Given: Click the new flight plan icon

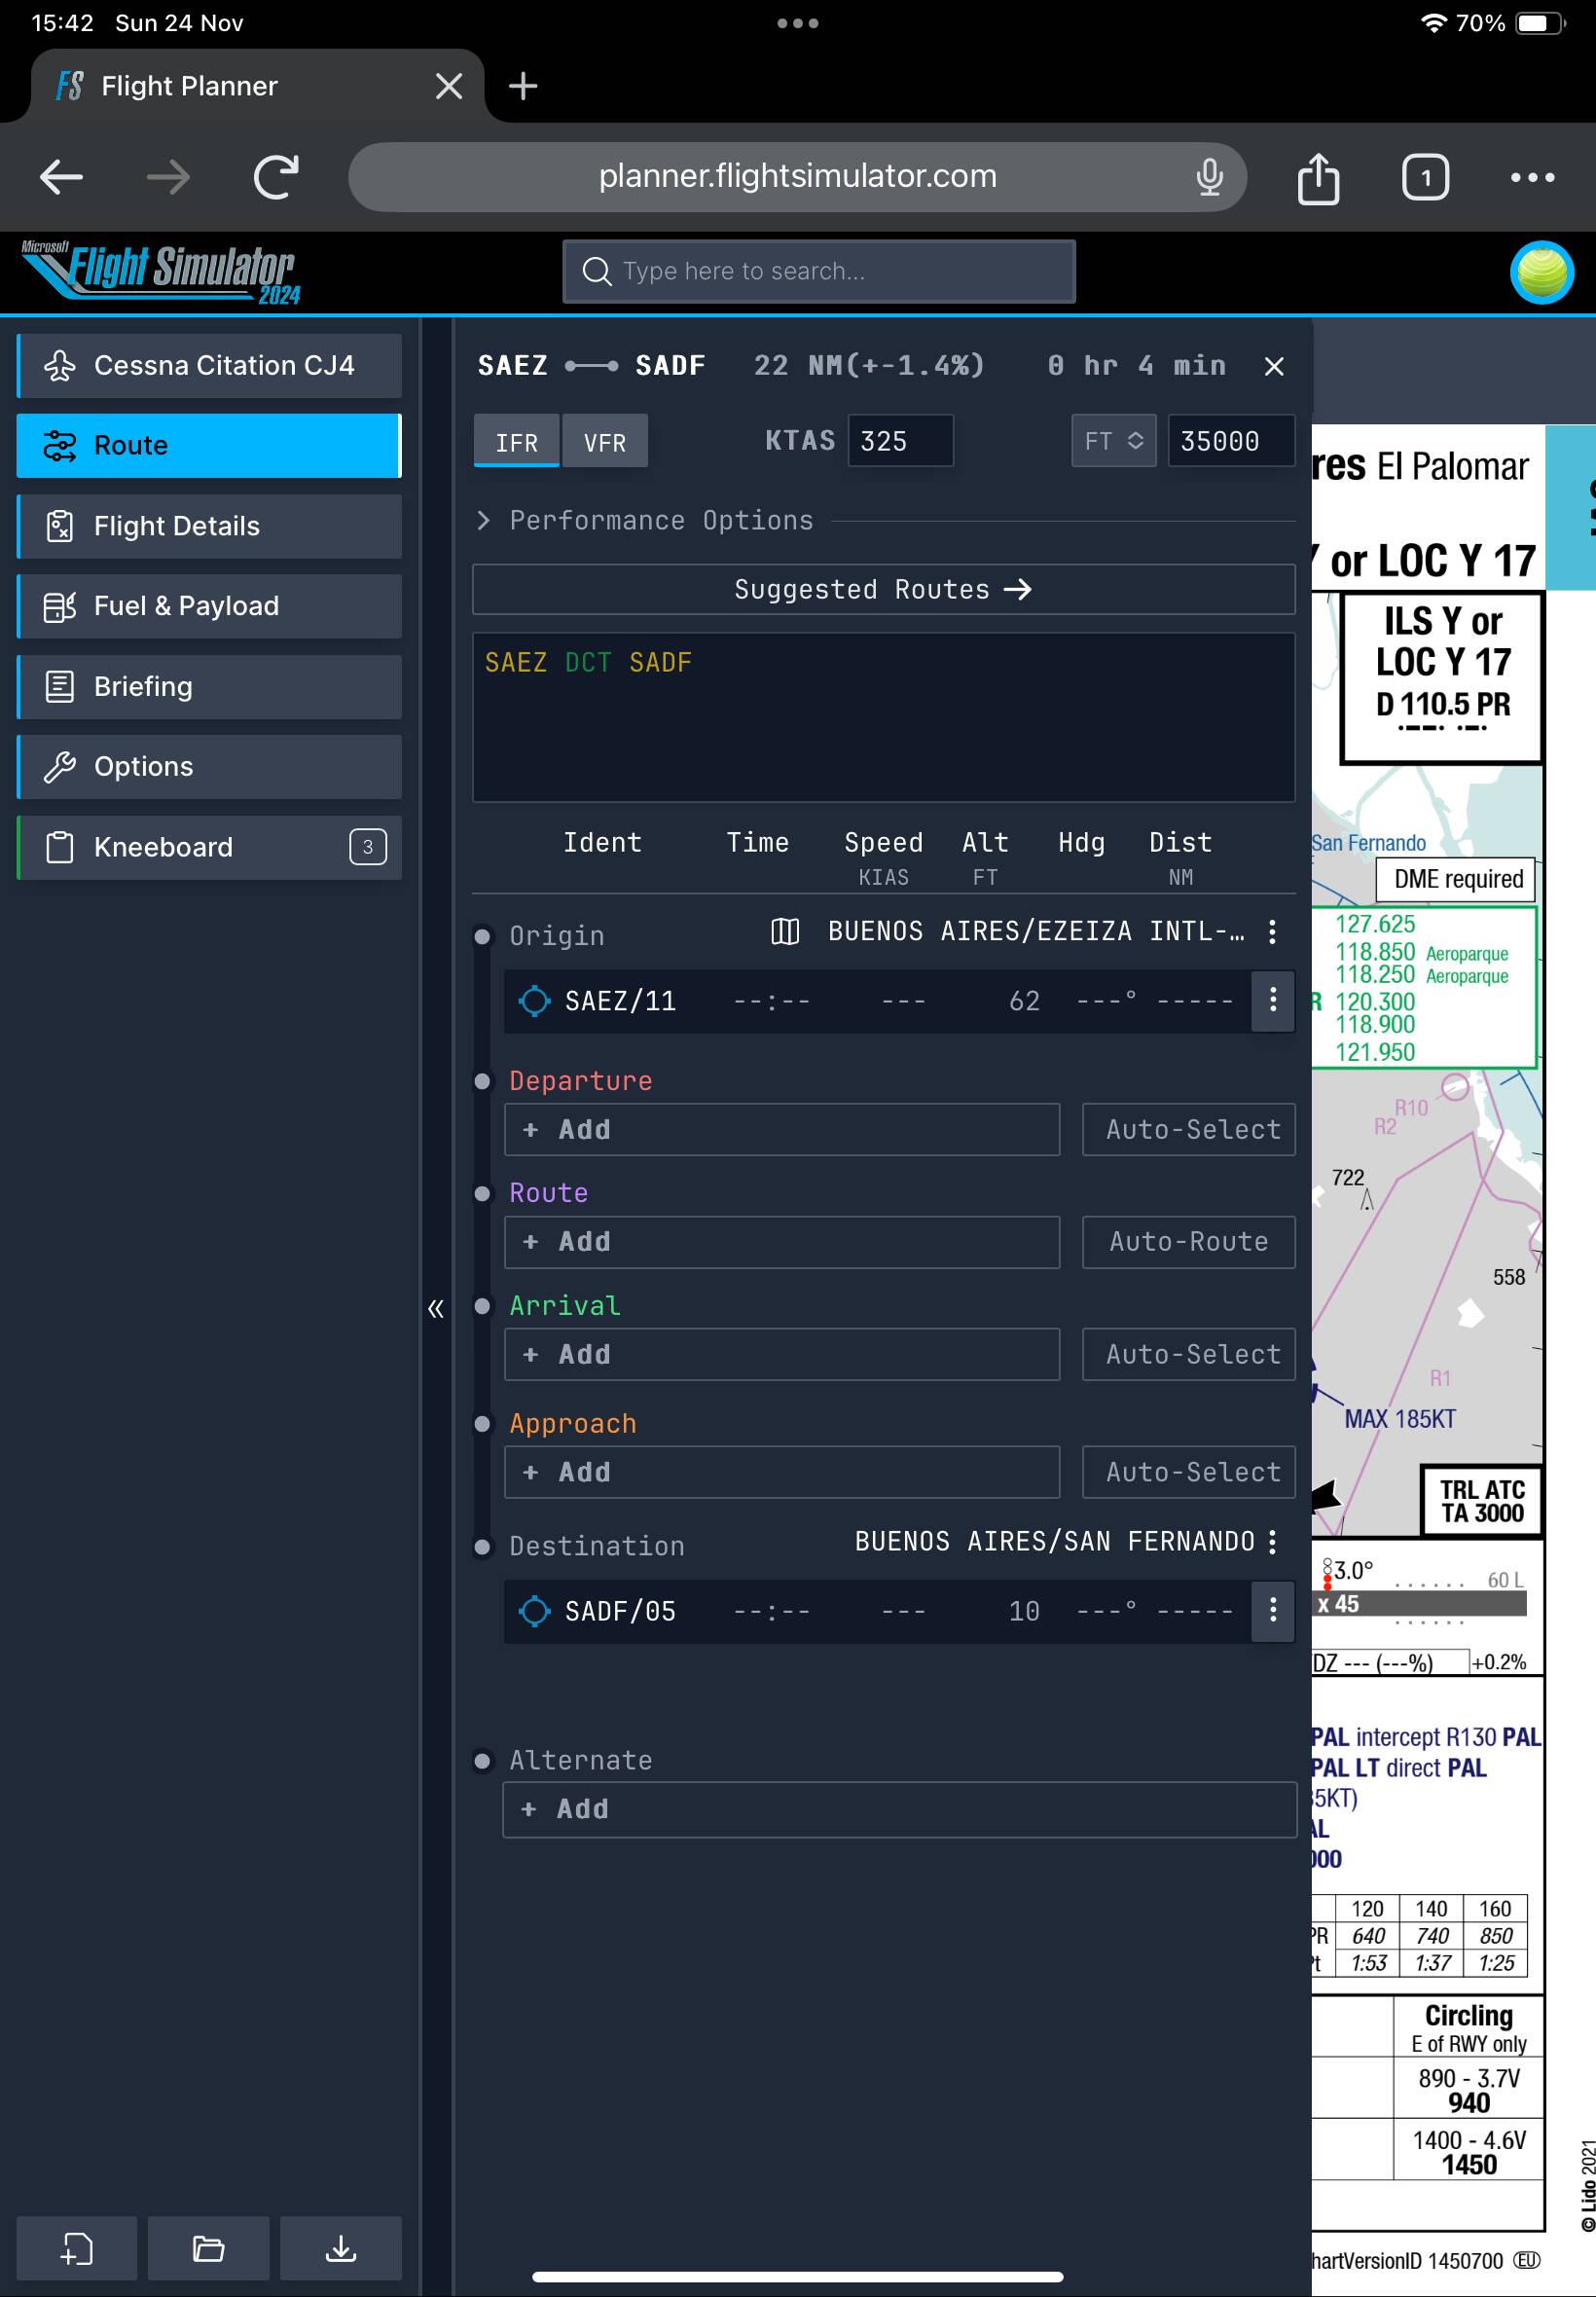Looking at the screenshot, I should pos(77,2247).
